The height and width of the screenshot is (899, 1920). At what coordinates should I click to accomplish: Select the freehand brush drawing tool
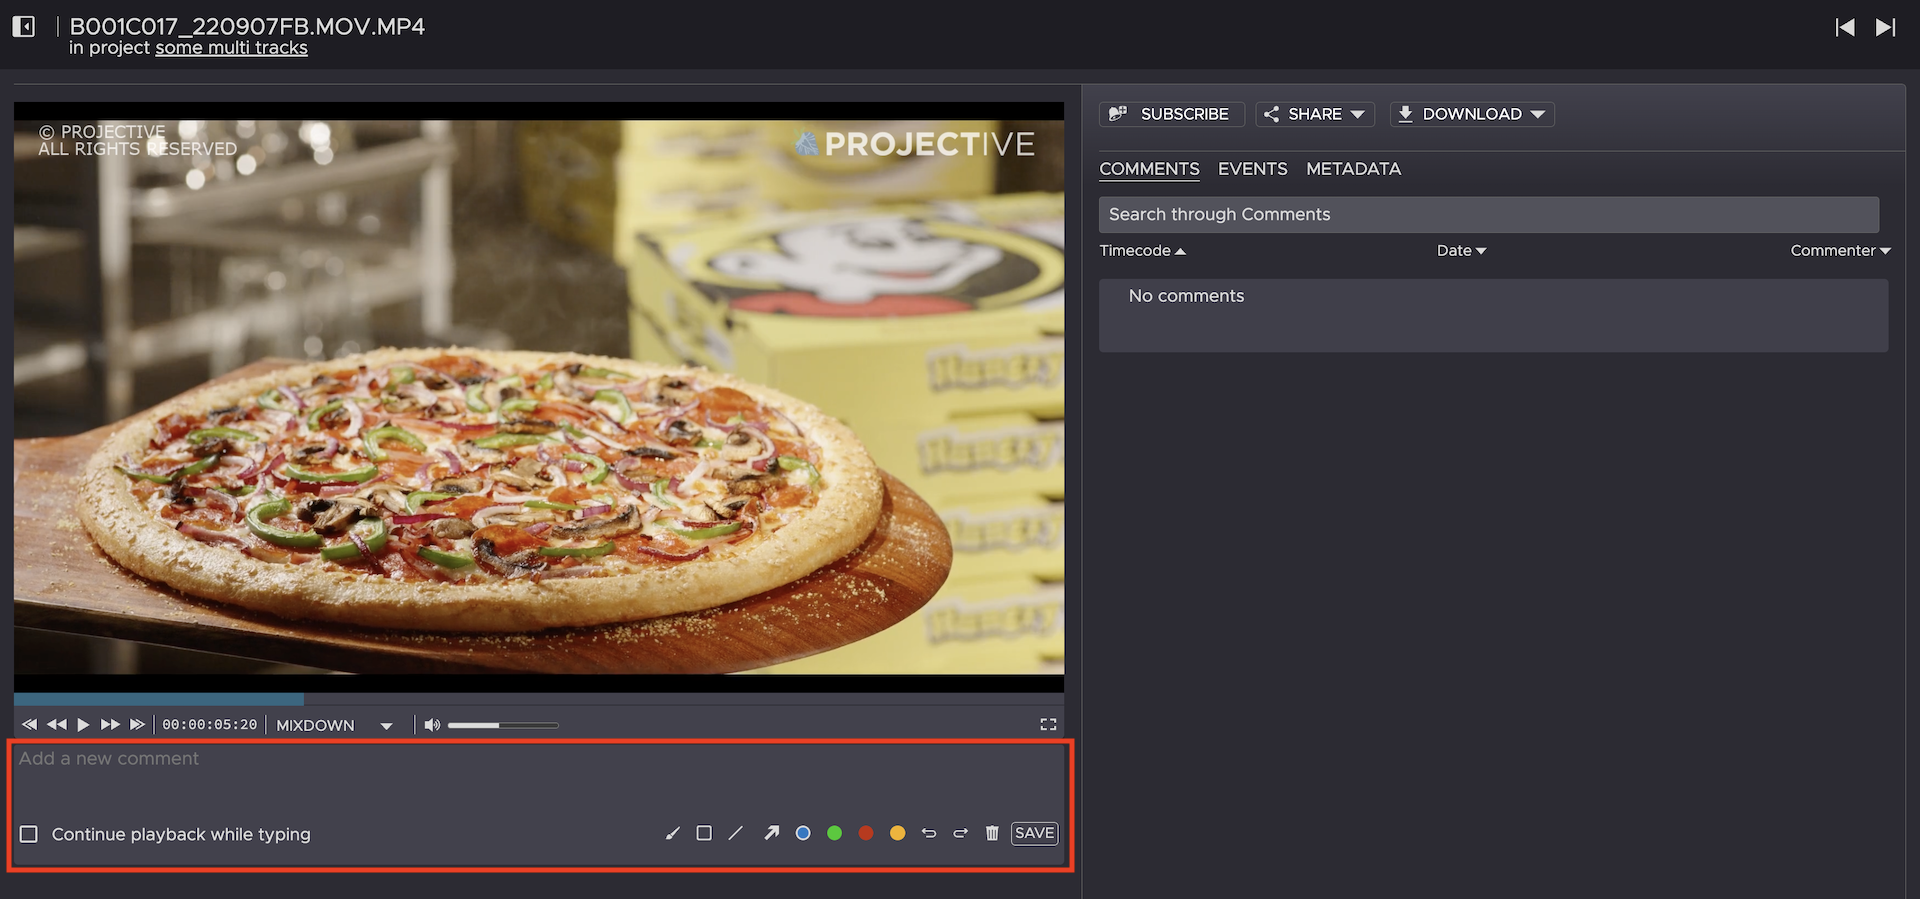pyautogui.click(x=673, y=833)
